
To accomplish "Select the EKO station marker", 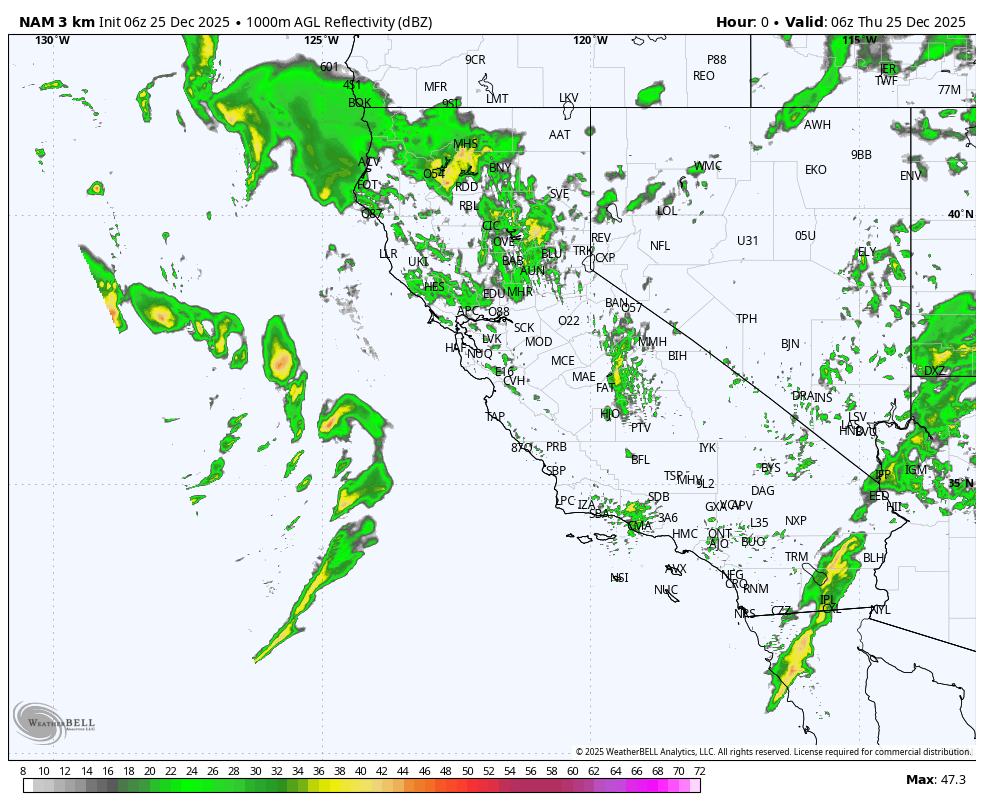I will coord(815,171).
